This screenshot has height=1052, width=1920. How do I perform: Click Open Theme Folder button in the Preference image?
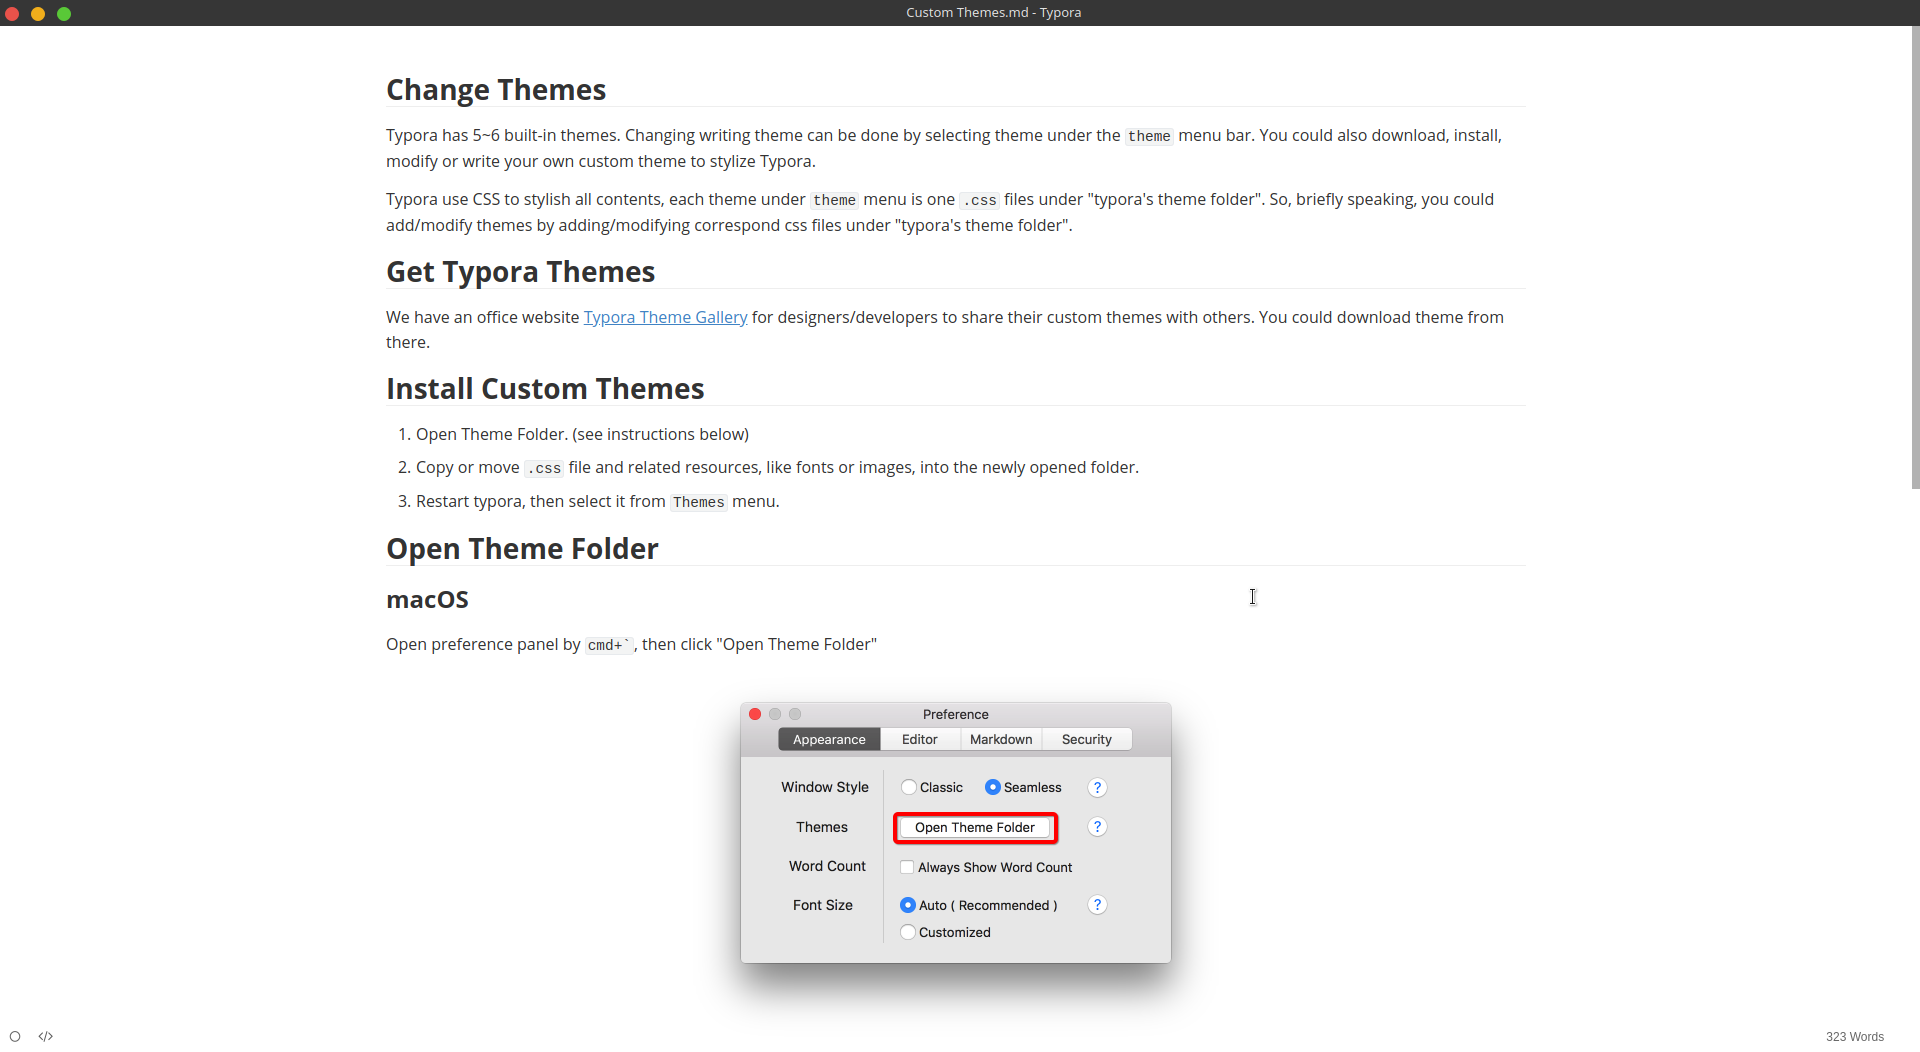click(x=975, y=827)
